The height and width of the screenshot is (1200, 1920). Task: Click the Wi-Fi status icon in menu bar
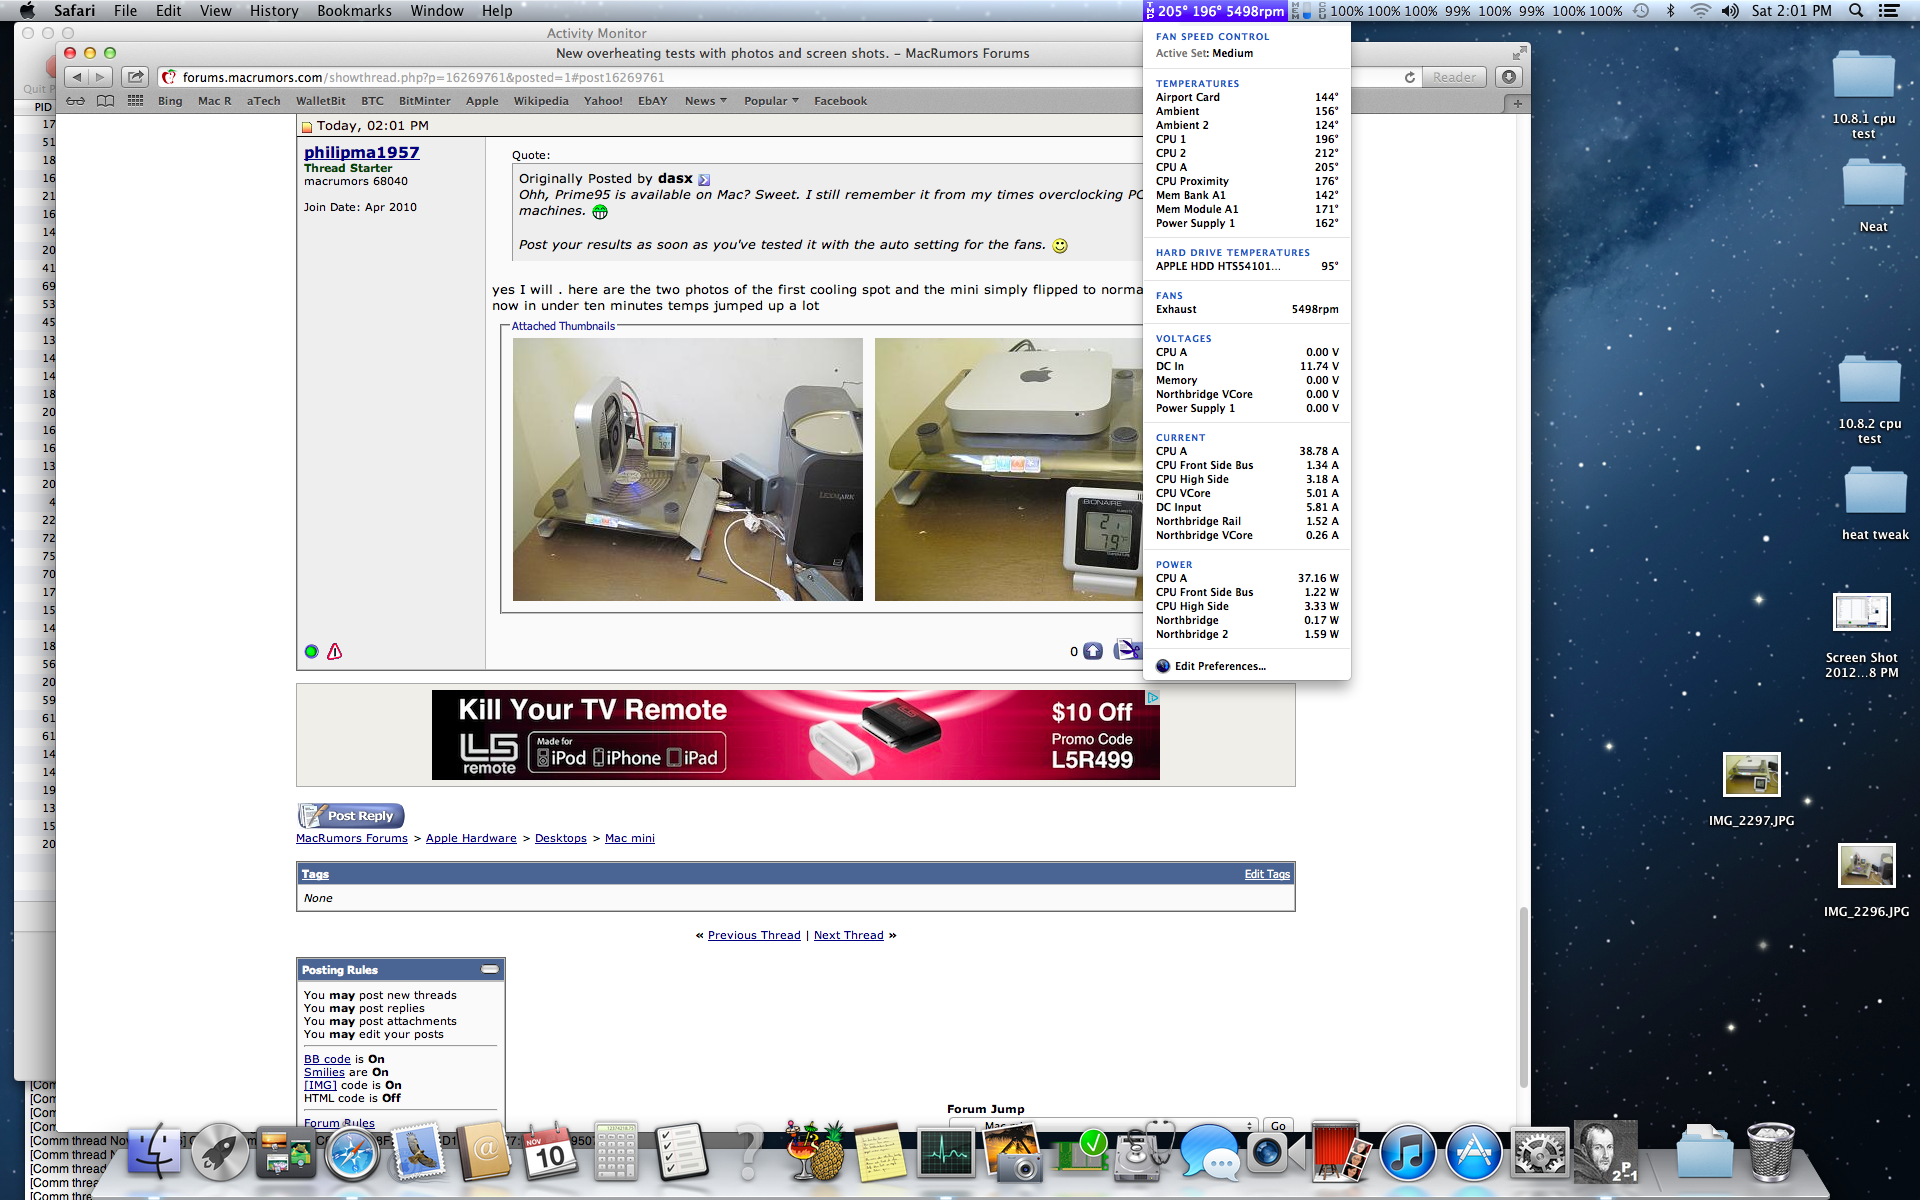tap(1700, 11)
